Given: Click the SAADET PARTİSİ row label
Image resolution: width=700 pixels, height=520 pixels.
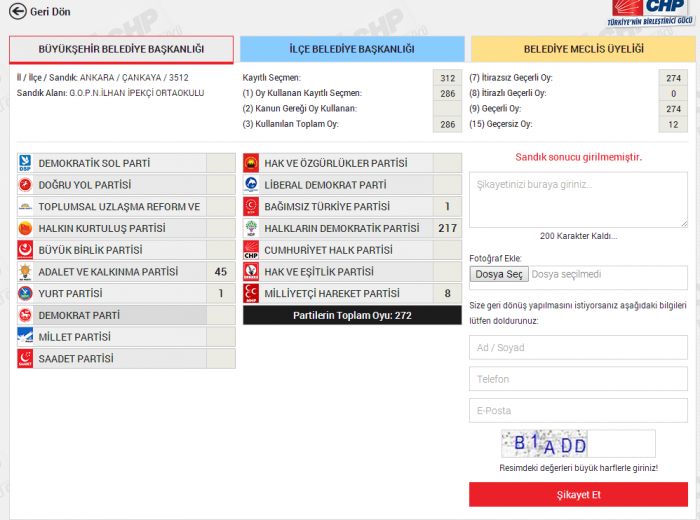Looking at the screenshot, I should 76,358.
